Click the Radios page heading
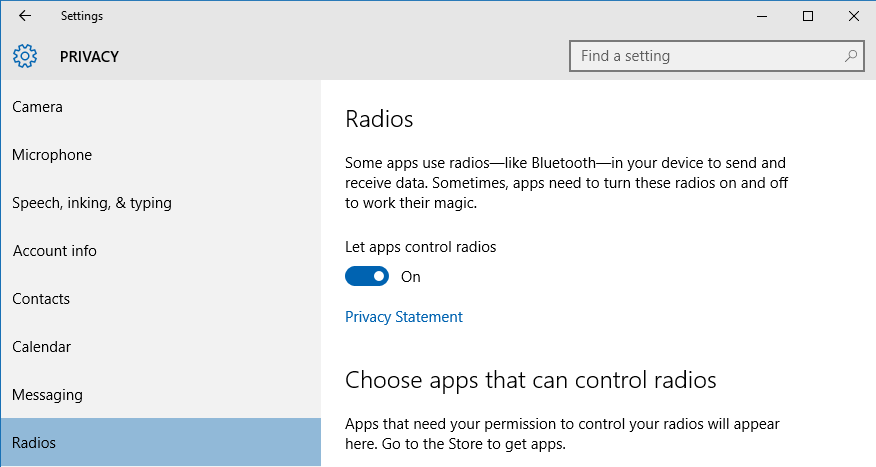This screenshot has width=876, height=467. pyautogui.click(x=379, y=119)
